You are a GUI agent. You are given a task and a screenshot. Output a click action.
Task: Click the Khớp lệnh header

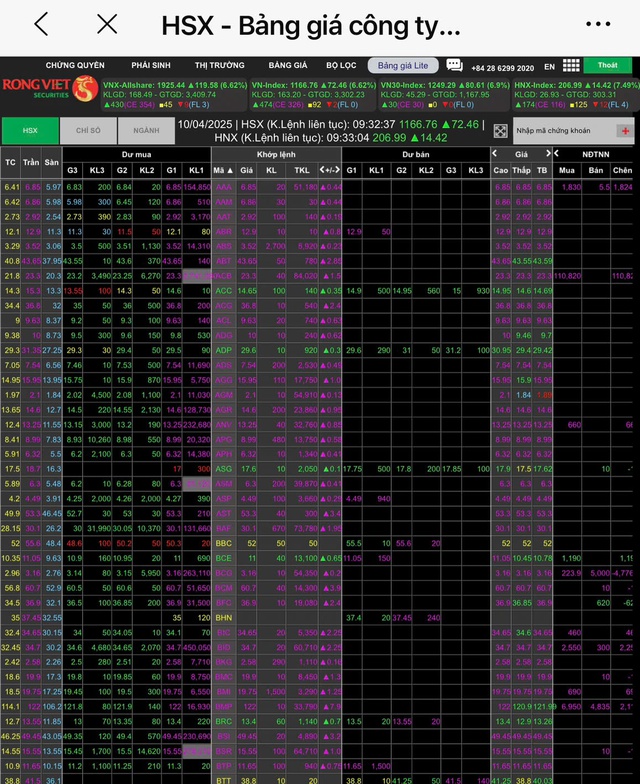(x=276, y=154)
